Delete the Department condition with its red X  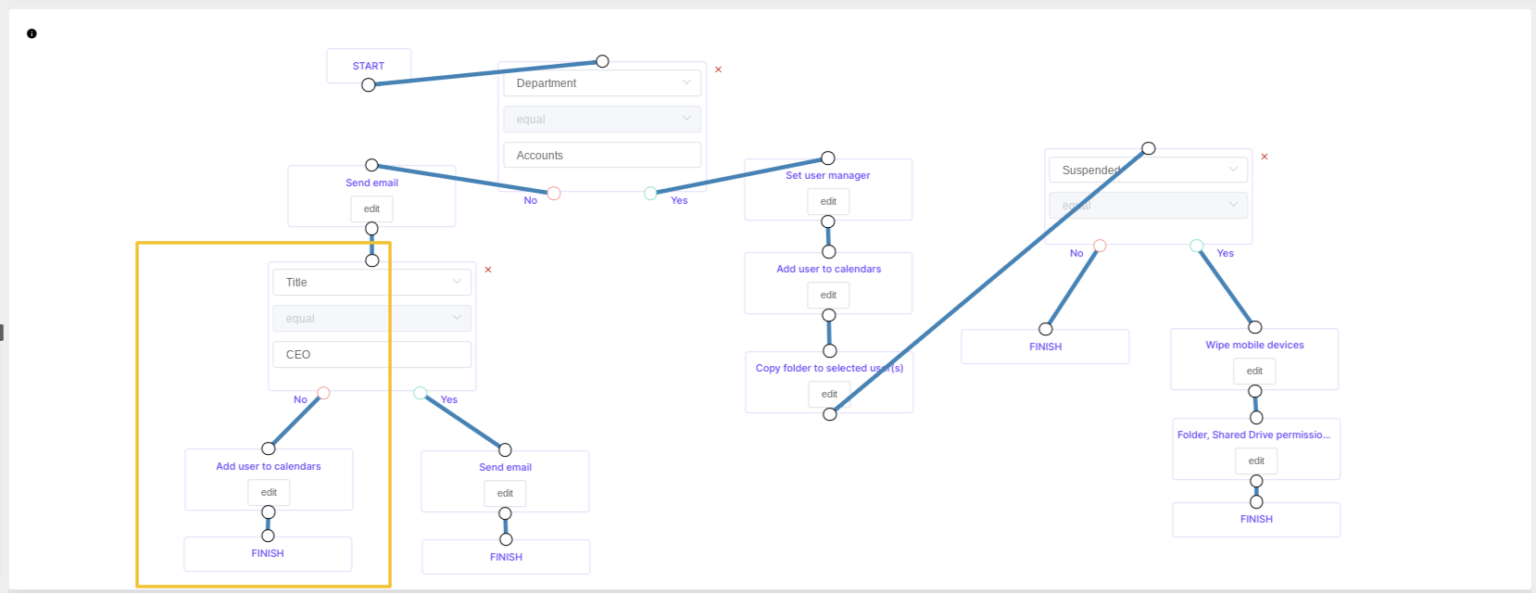[x=718, y=69]
